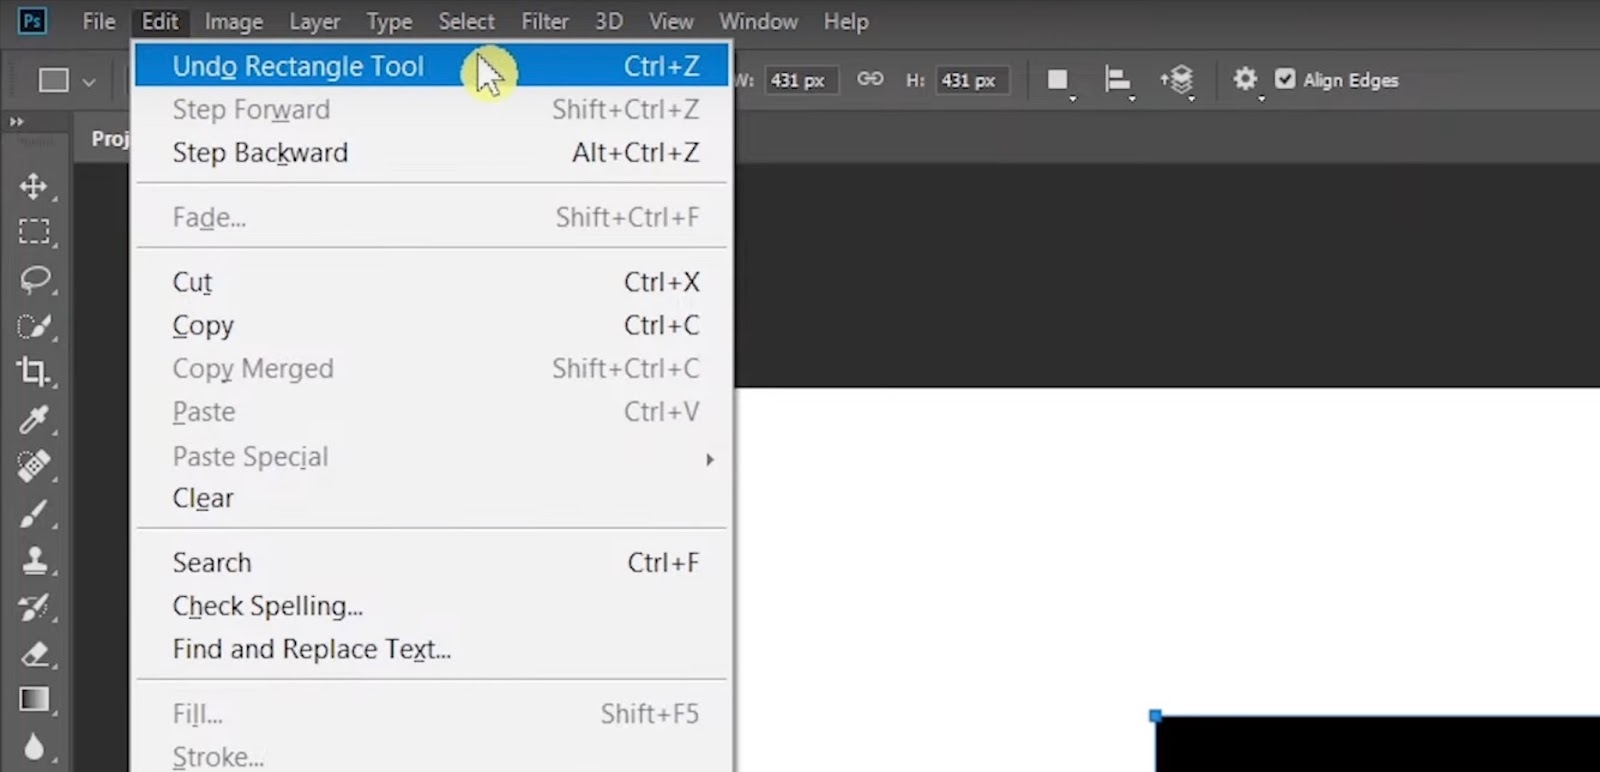Choose Paste from the Edit menu

point(432,412)
